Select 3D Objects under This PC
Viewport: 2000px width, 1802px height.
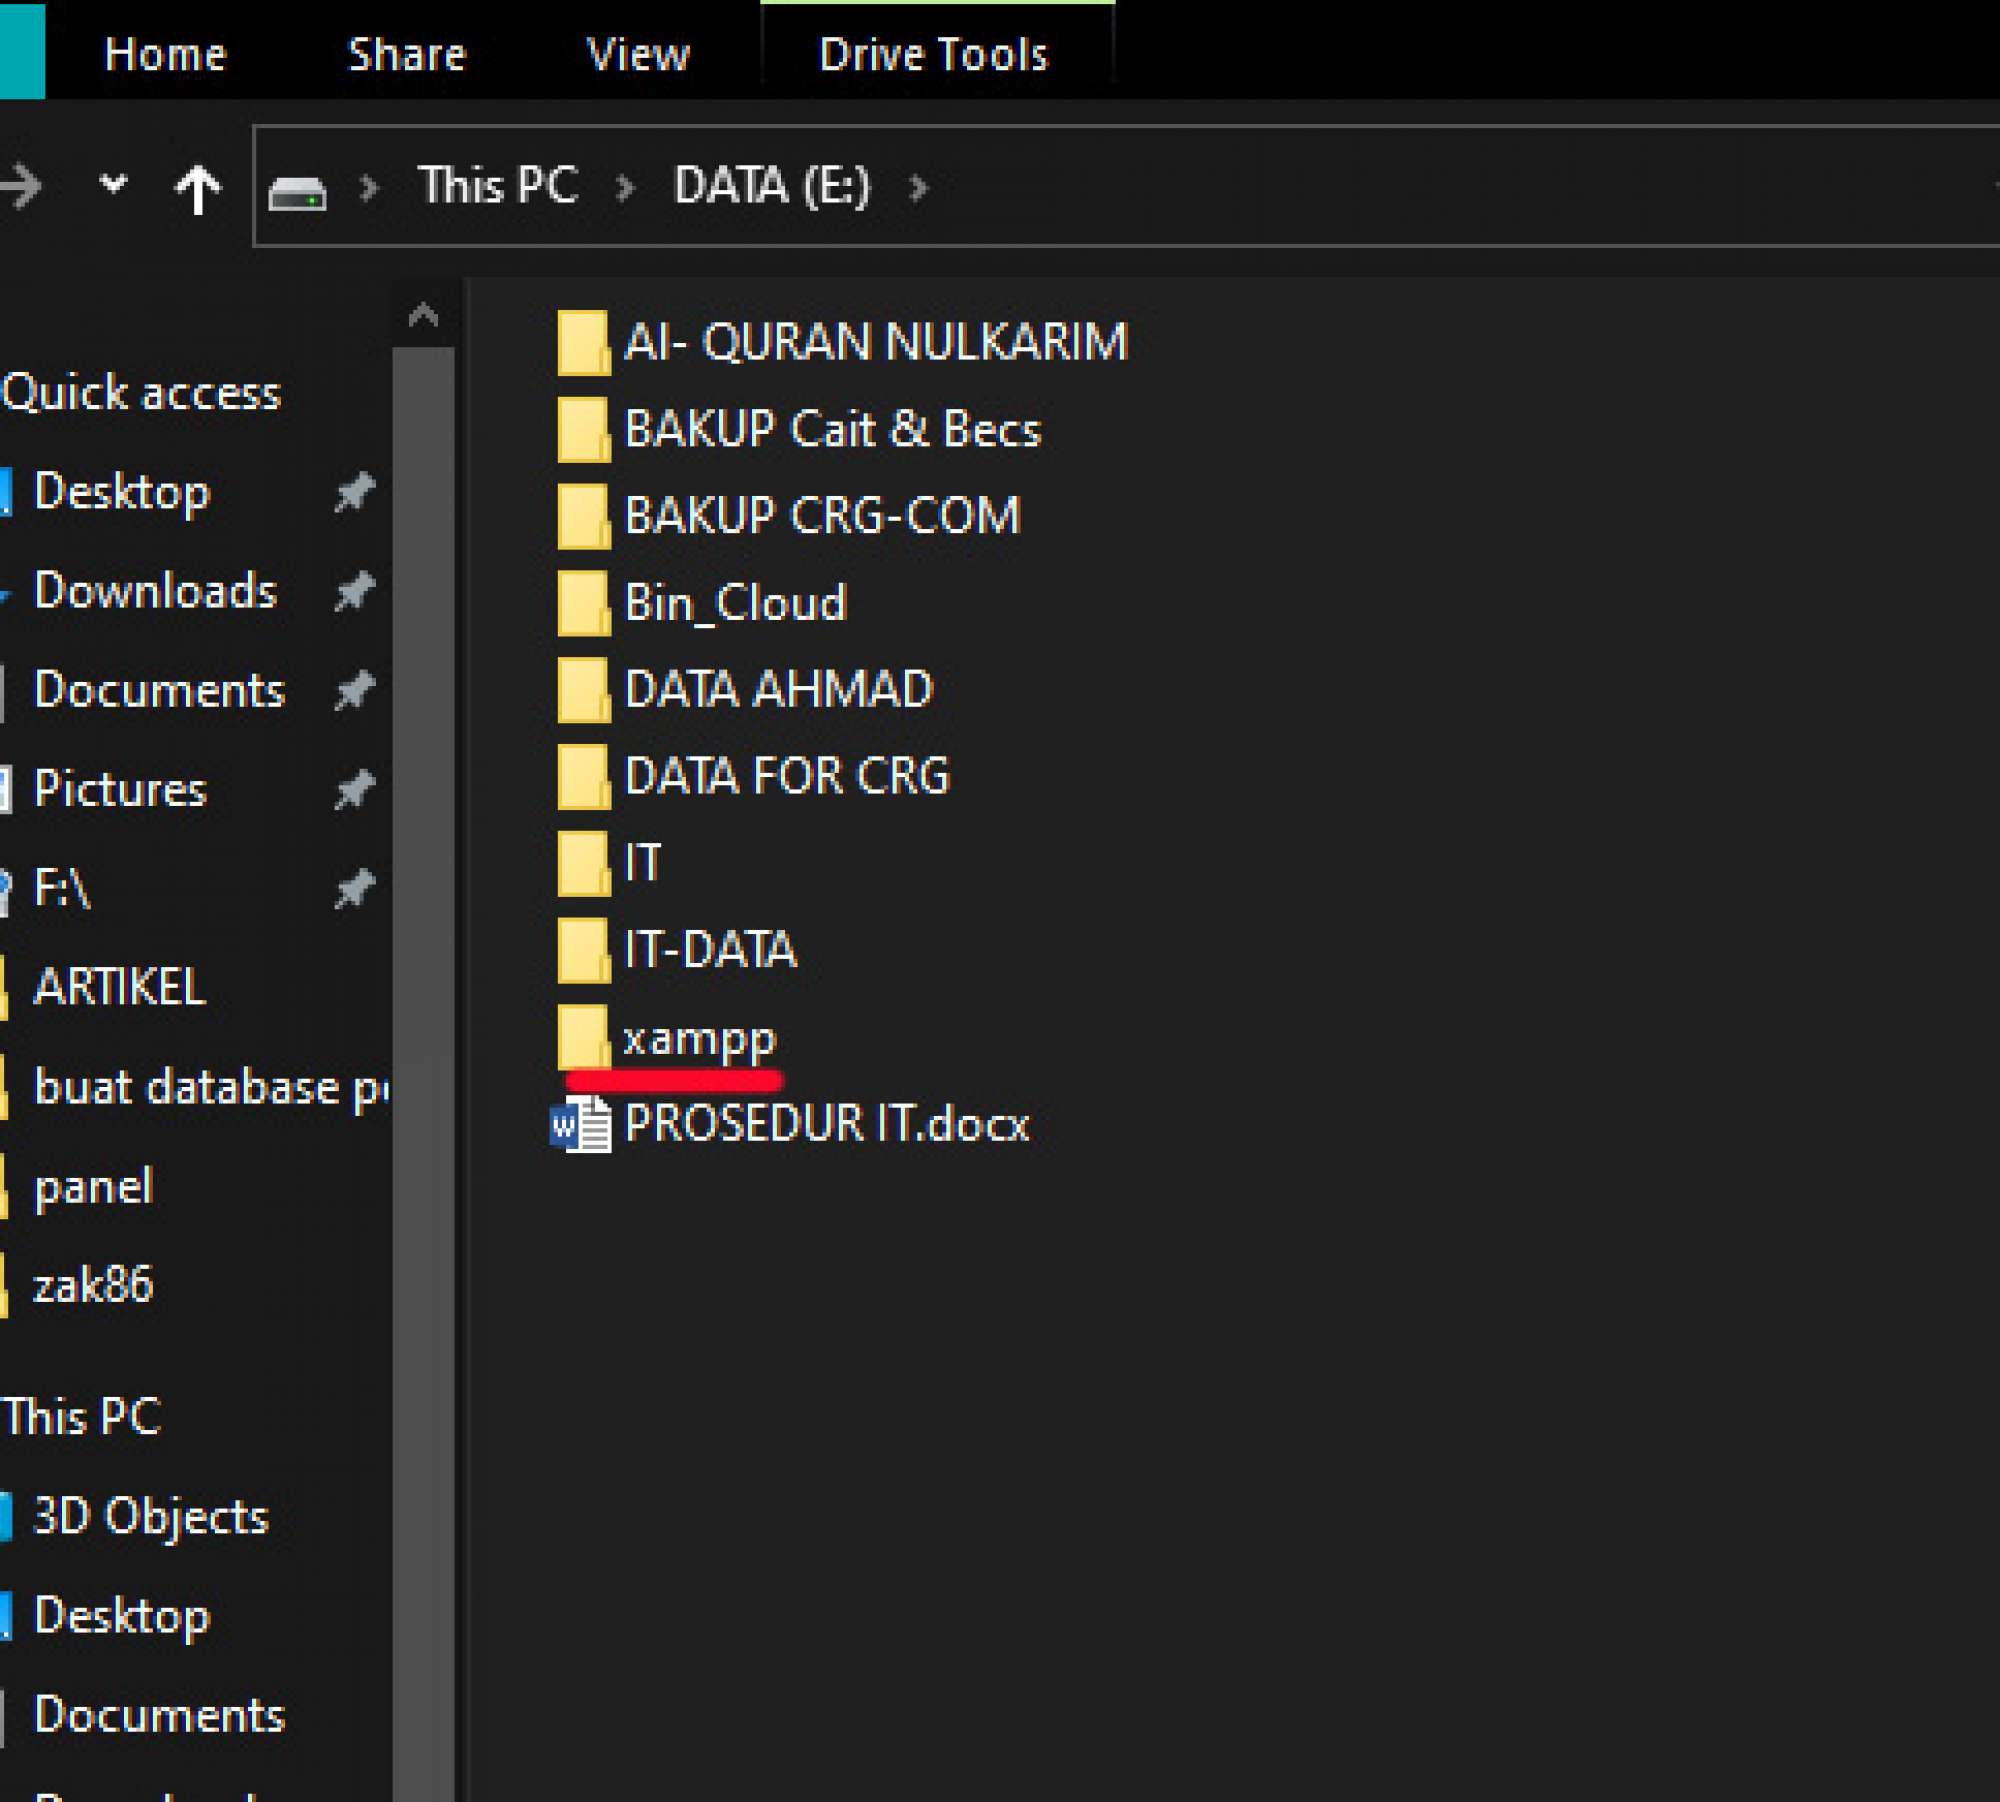point(150,1516)
